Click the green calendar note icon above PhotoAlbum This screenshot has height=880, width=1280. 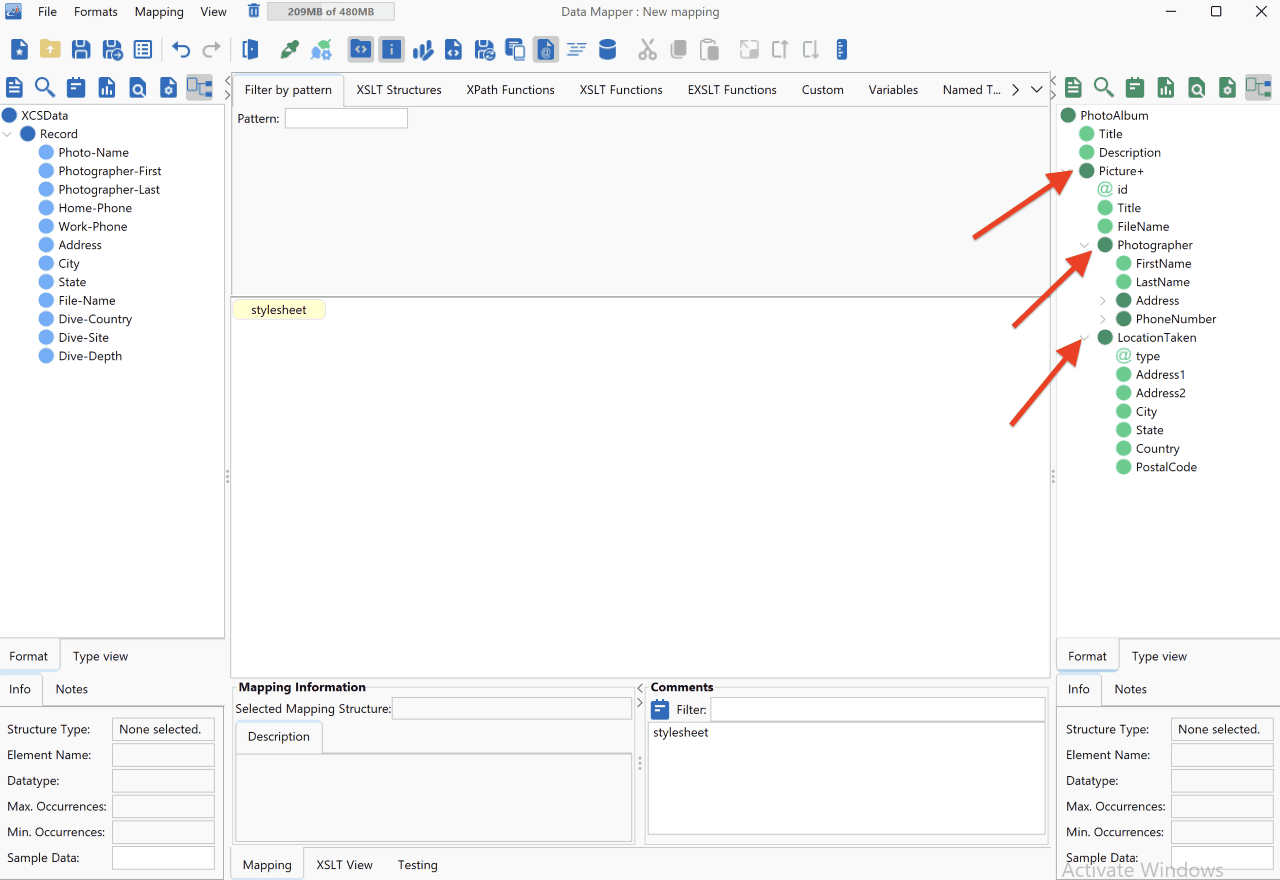(1134, 87)
